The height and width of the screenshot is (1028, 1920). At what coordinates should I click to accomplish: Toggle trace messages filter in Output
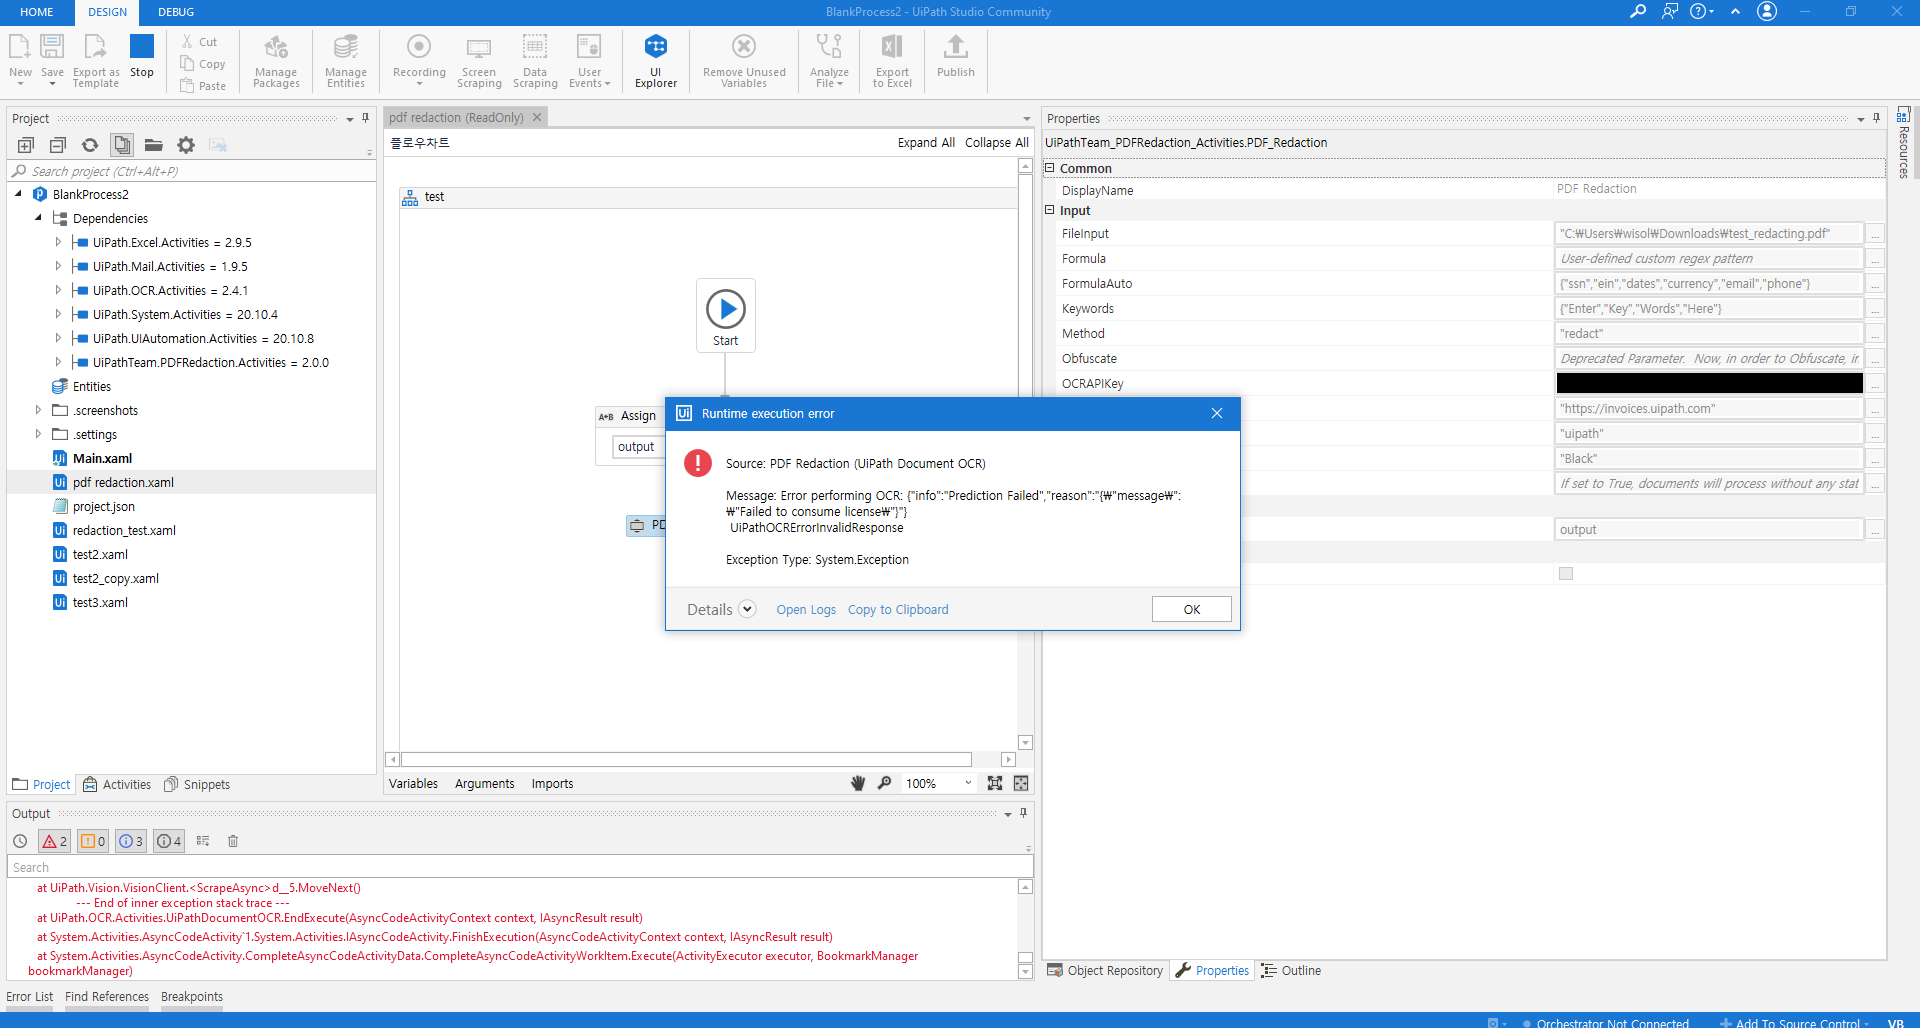(x=169, y=841)
